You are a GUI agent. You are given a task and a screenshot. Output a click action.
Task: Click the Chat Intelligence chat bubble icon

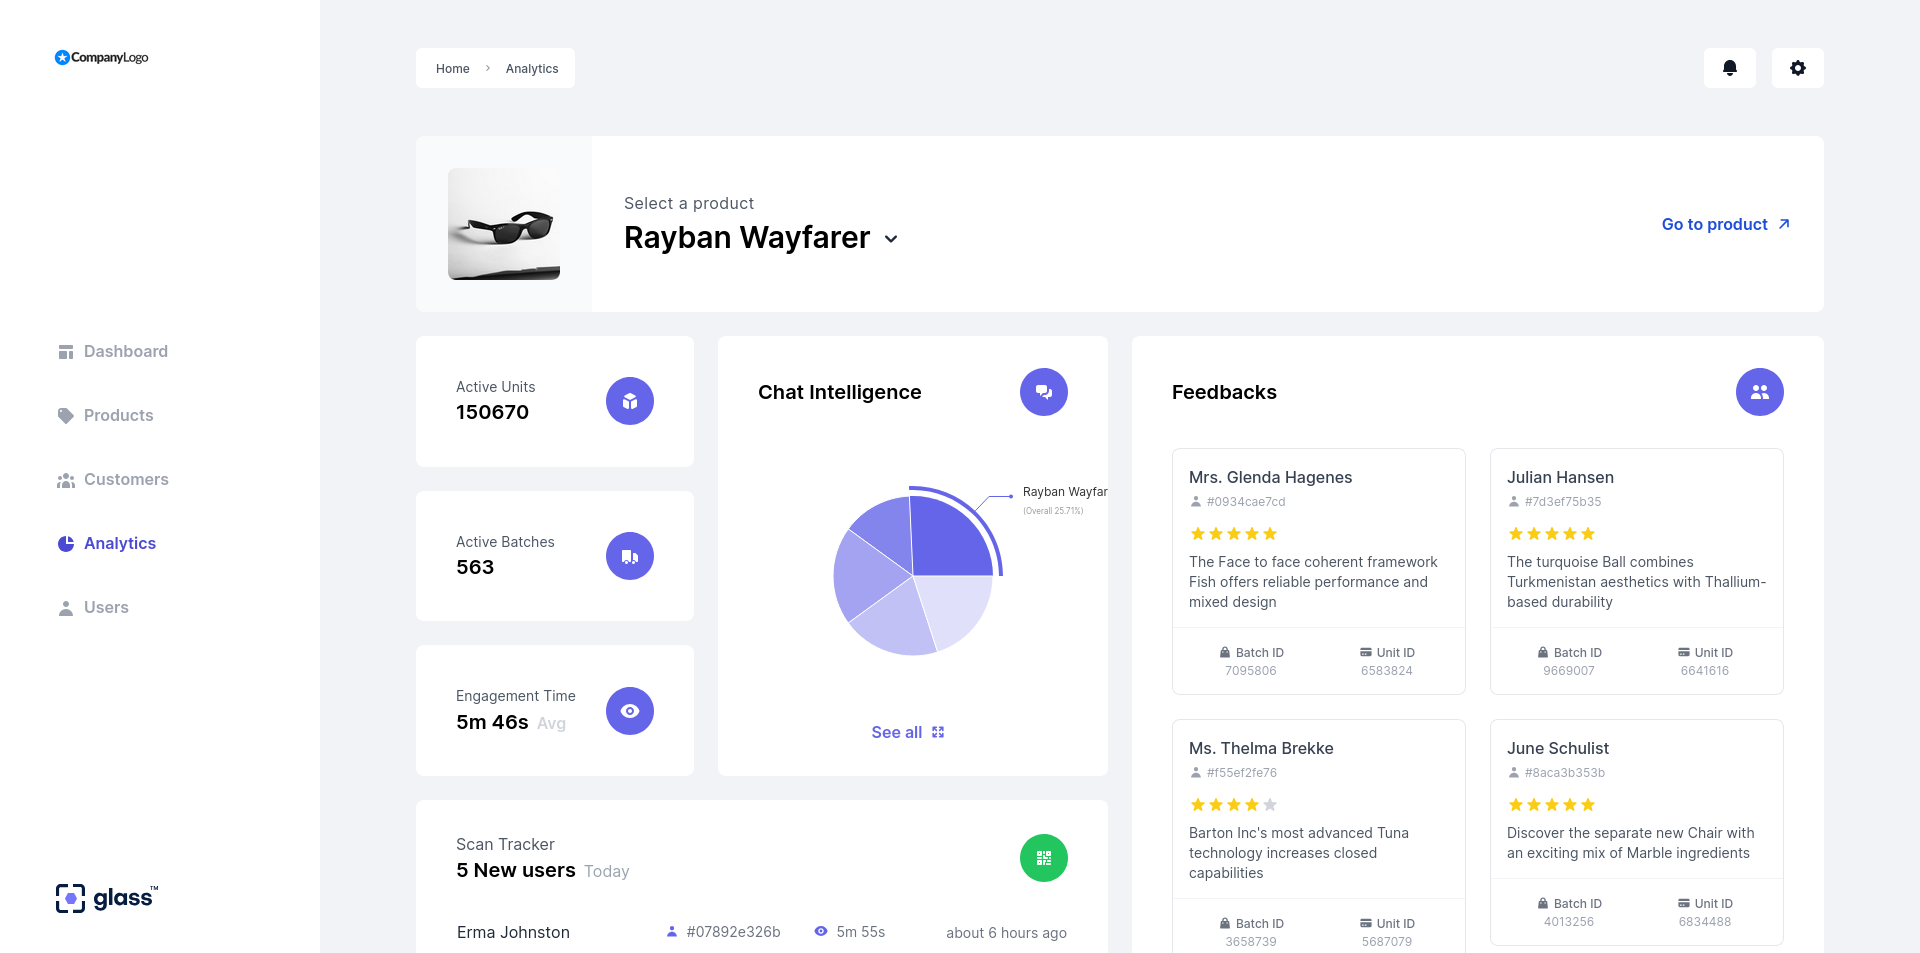[x=1044, y=392]
